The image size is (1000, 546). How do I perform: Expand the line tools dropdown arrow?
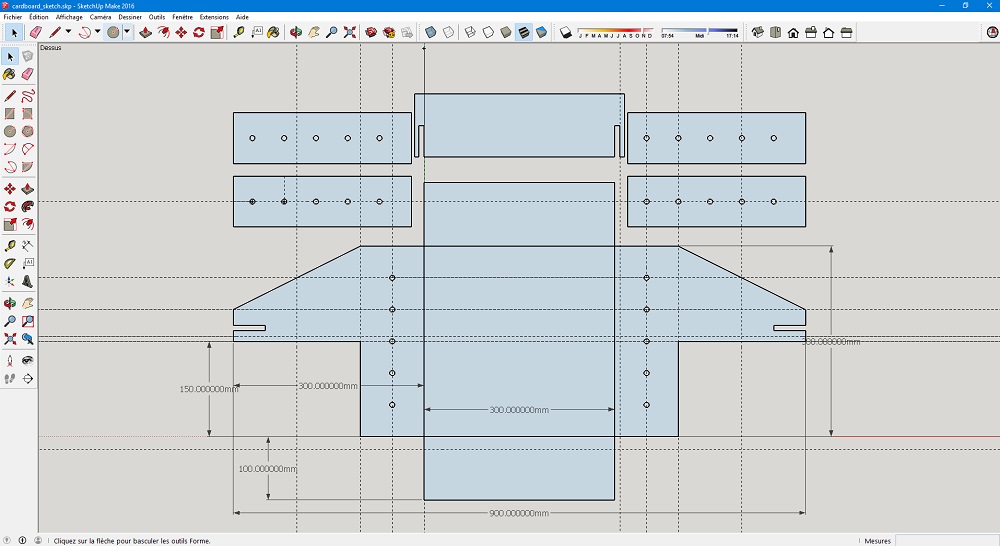[x=68, y=32]
